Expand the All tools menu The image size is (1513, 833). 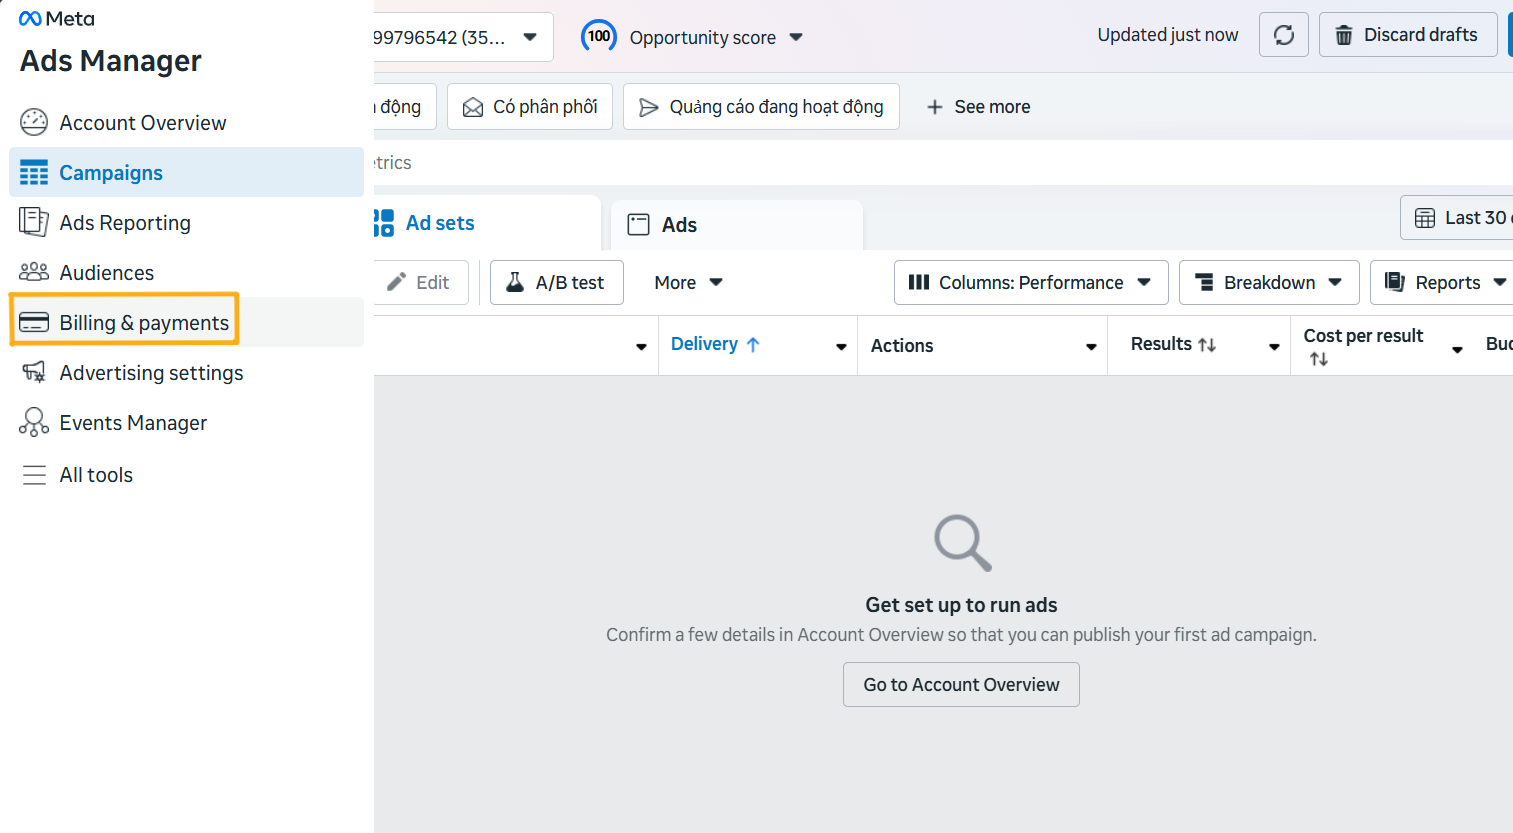[96, 475]
